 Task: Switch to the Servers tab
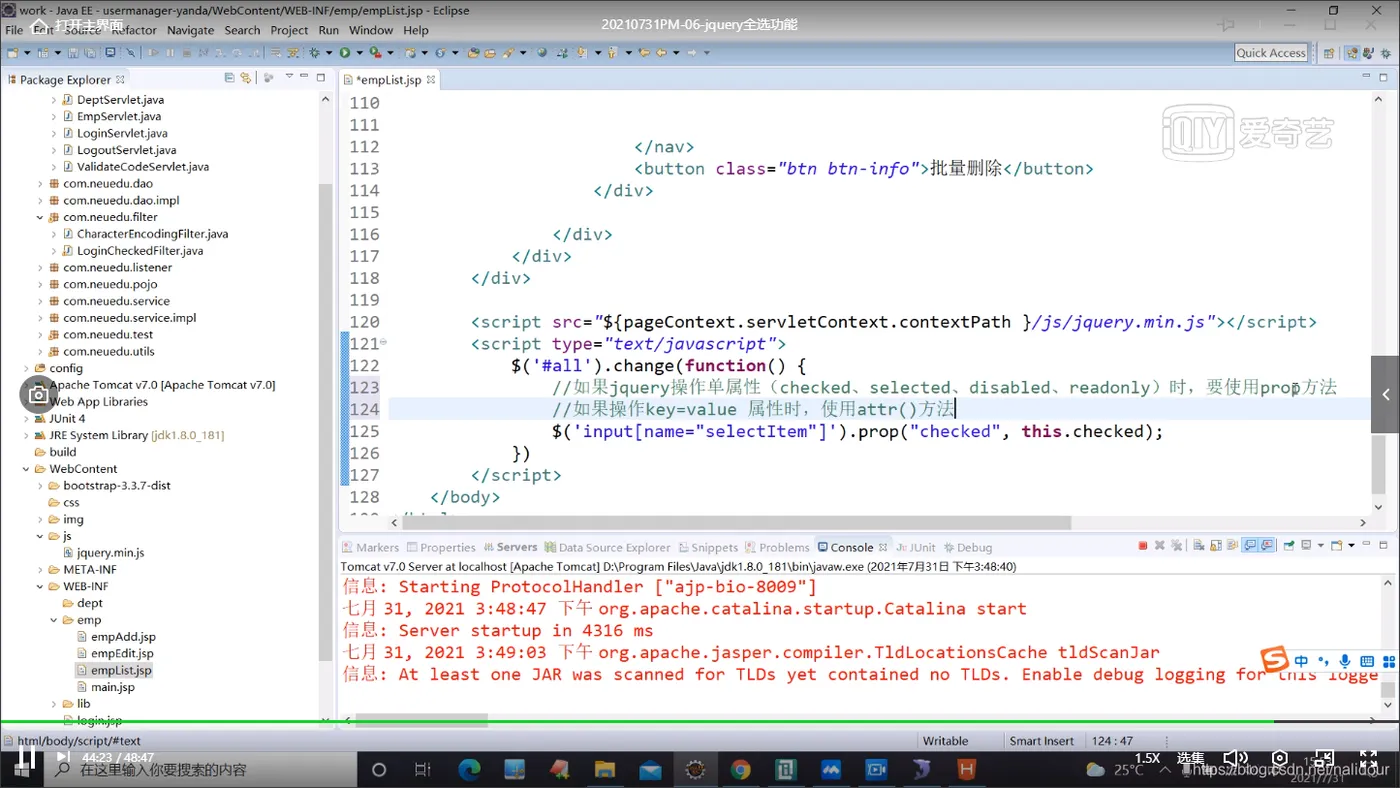click(x=510, y=547)
